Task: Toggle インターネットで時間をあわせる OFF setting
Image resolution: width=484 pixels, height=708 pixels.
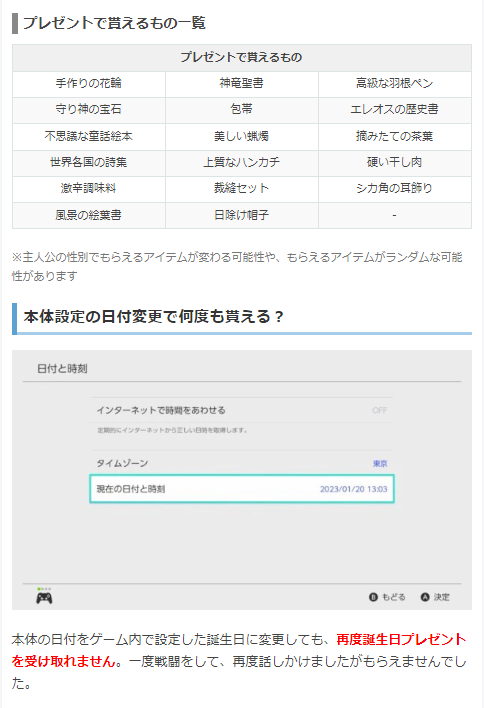Action: (242, 410)
